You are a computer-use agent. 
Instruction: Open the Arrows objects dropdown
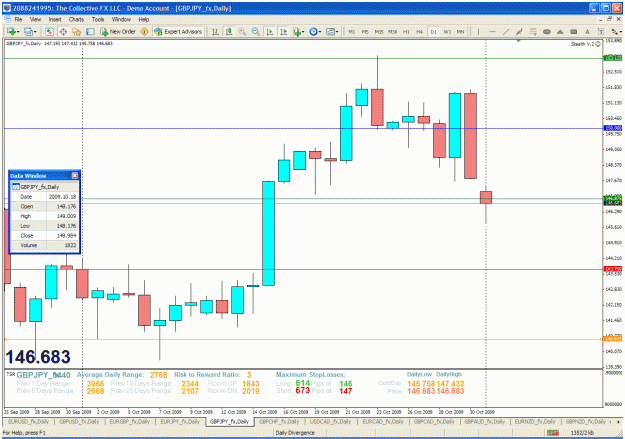(616, 31)
